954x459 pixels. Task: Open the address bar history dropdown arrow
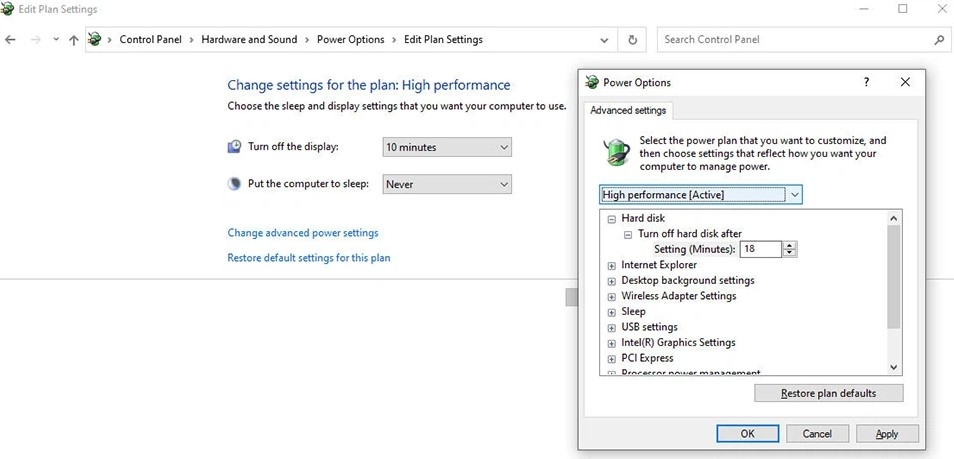(604, 40)
